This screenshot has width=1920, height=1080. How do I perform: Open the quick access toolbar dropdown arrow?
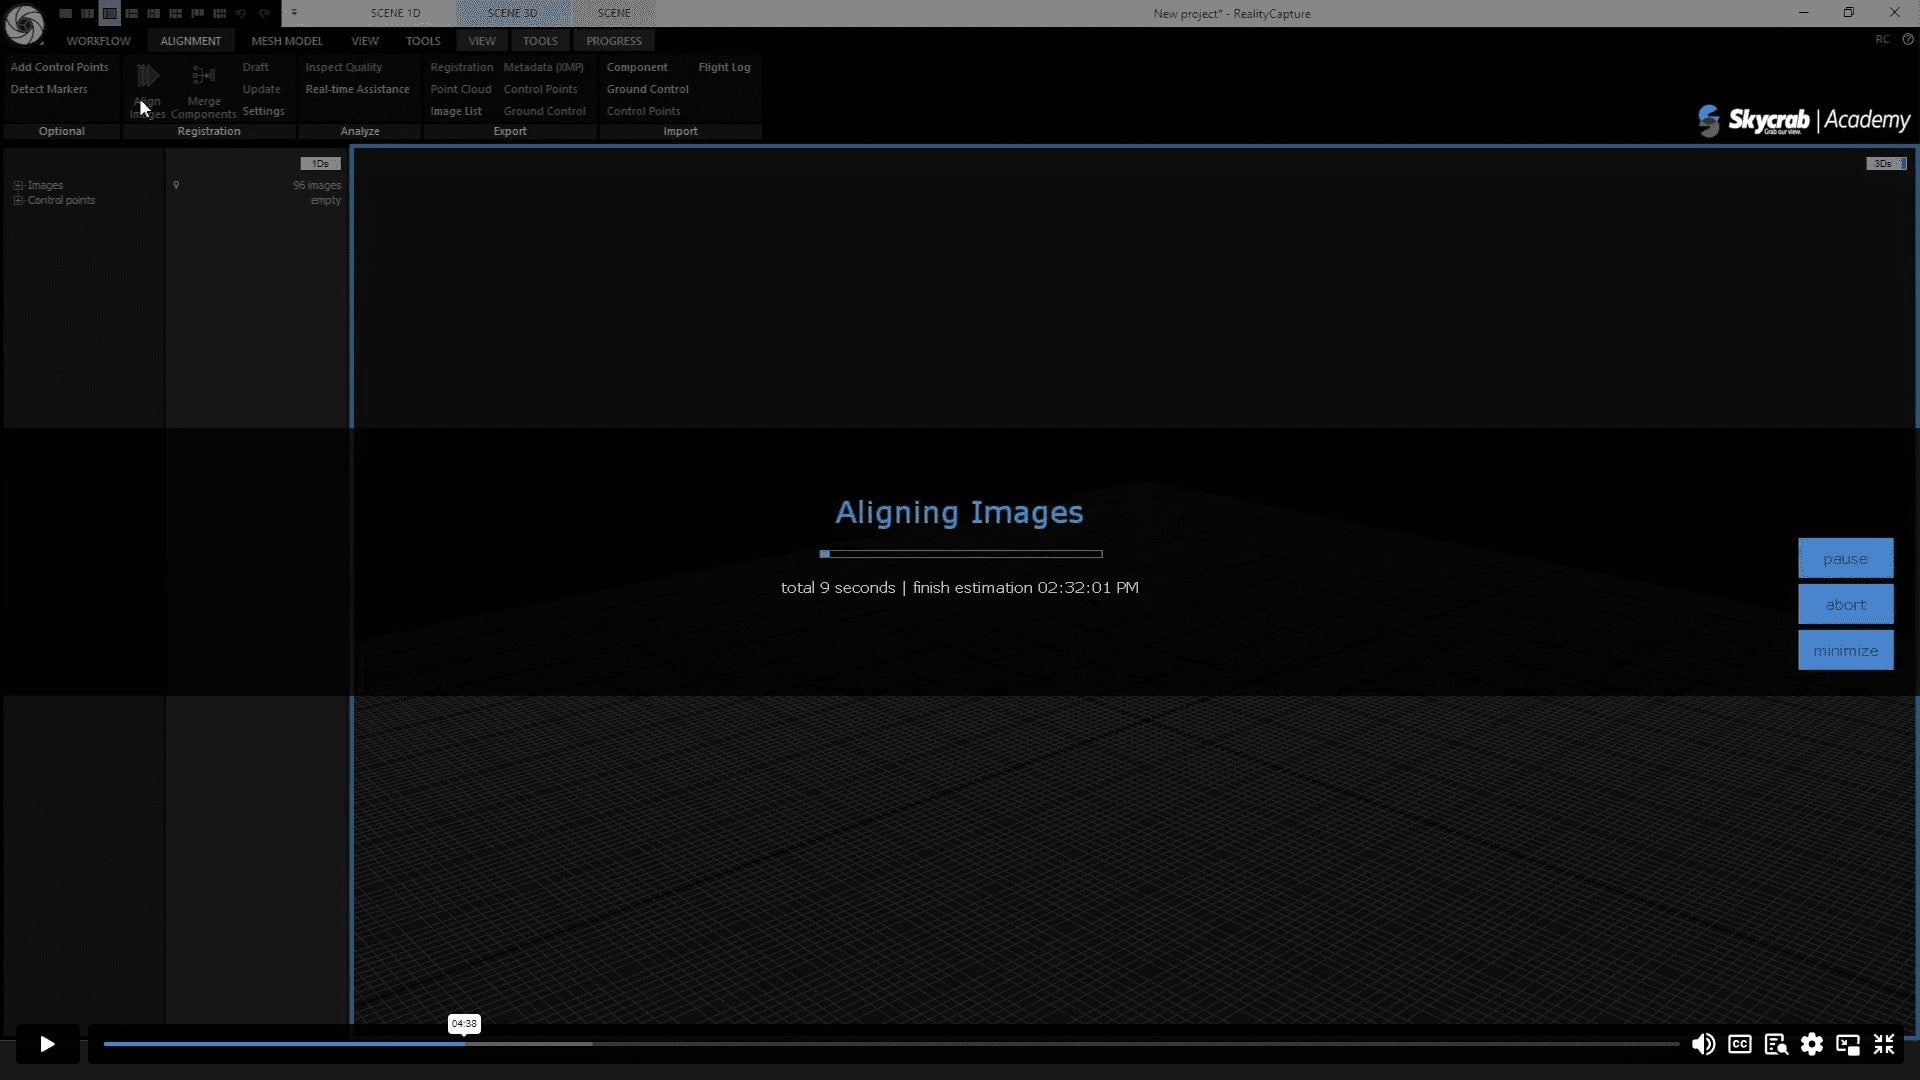294,13
